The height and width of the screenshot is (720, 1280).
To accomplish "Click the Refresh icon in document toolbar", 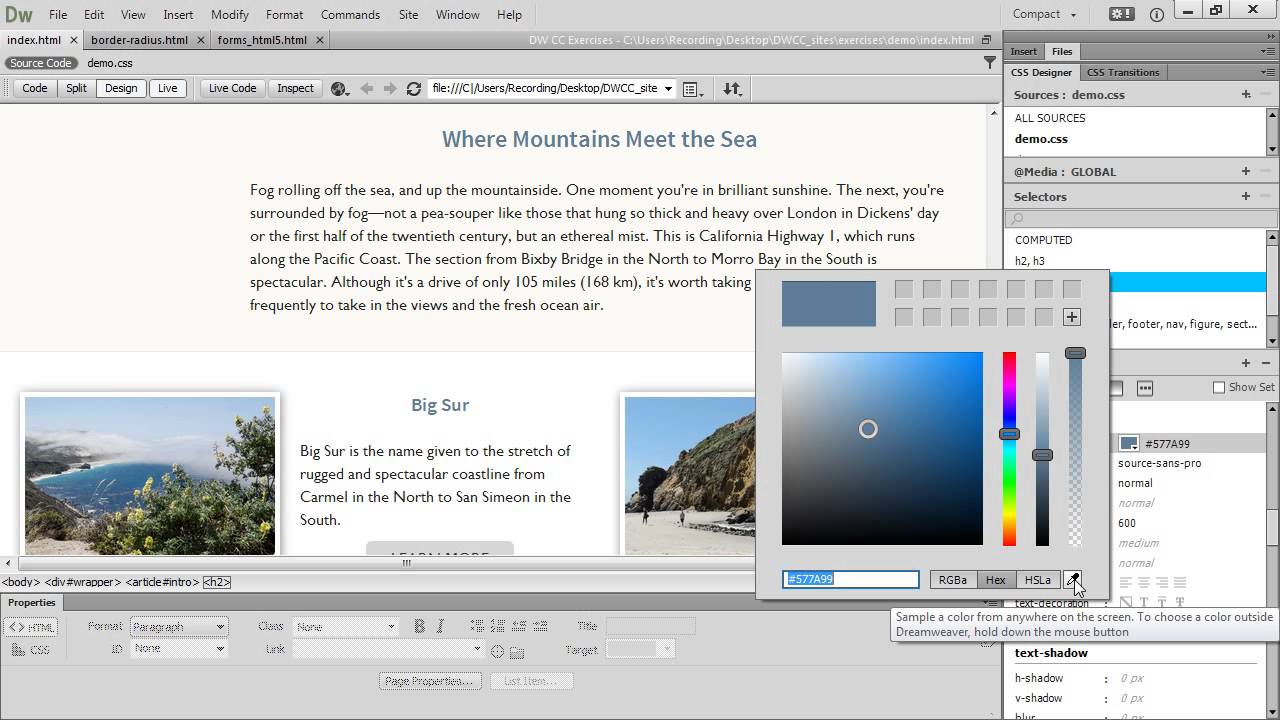I will 414,88.
